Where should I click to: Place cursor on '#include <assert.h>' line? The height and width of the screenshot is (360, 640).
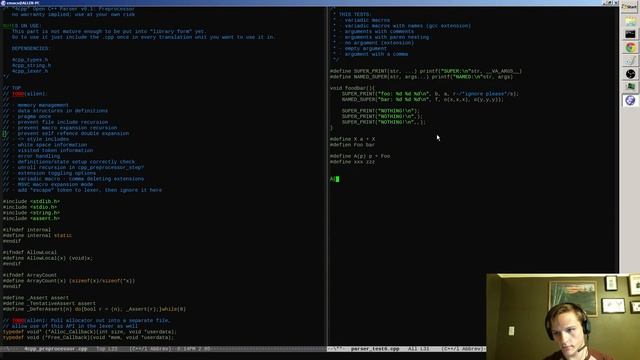coord(31,218)
